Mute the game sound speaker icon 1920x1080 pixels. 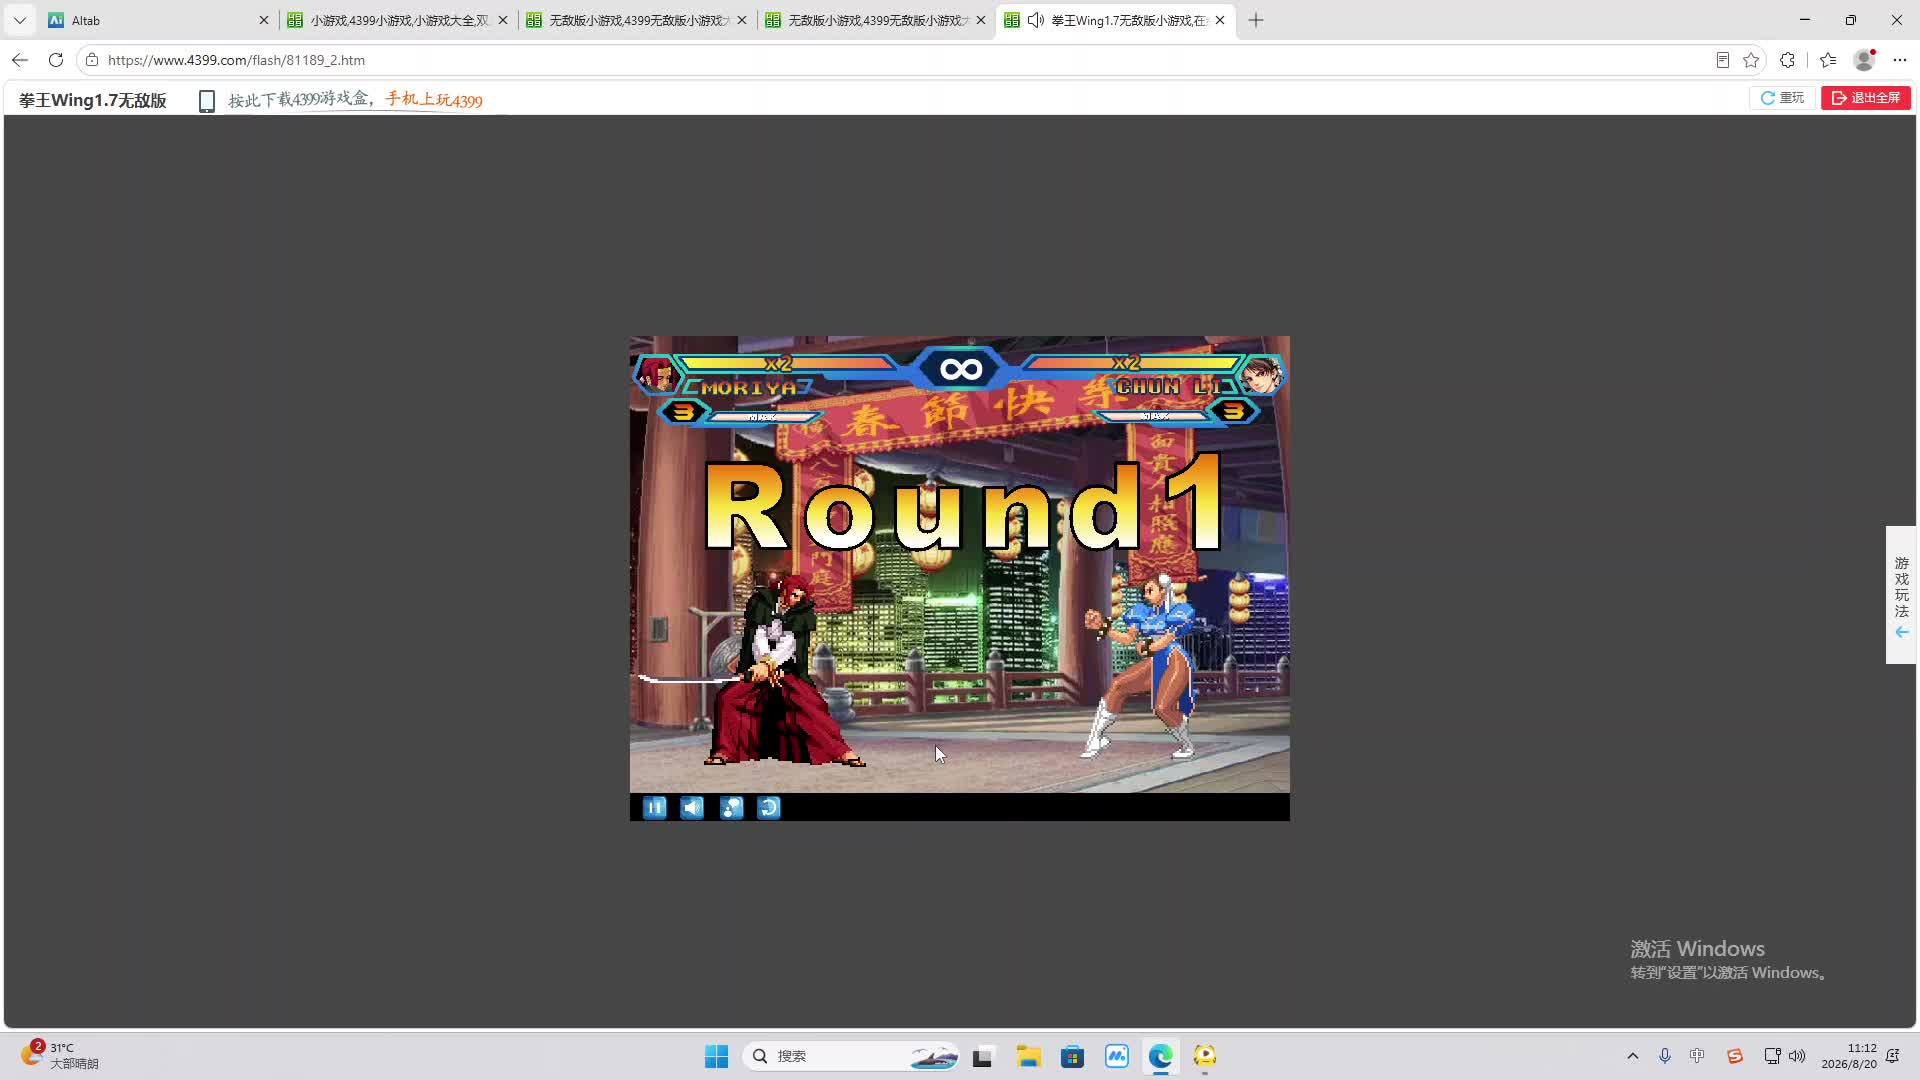[692, 808]
